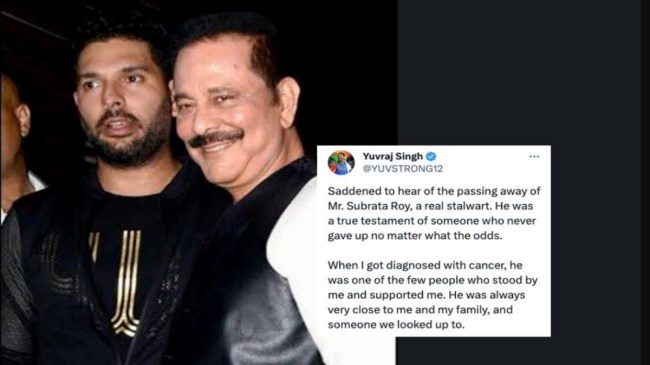
Task: Open the round profile avatar on tweet
Action: point(341,163)
